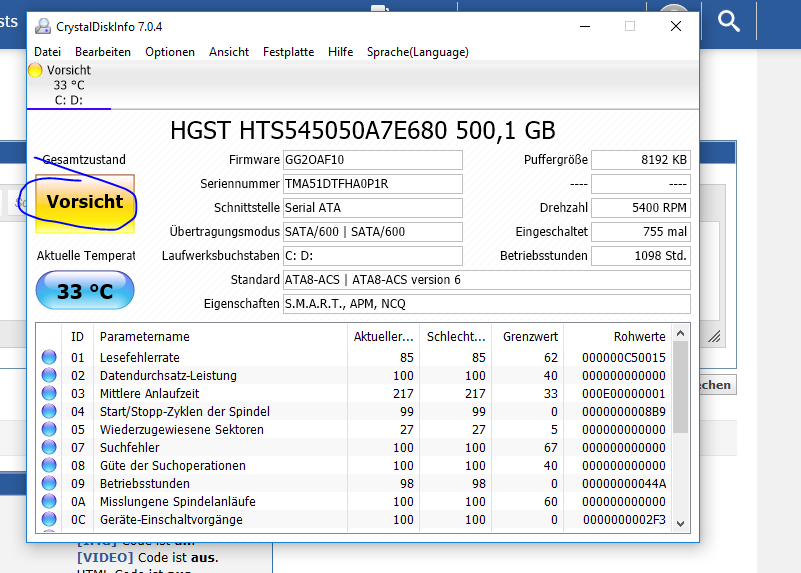Click the Parametername column header
The image size is (801, 573).
tap(220, 337)
